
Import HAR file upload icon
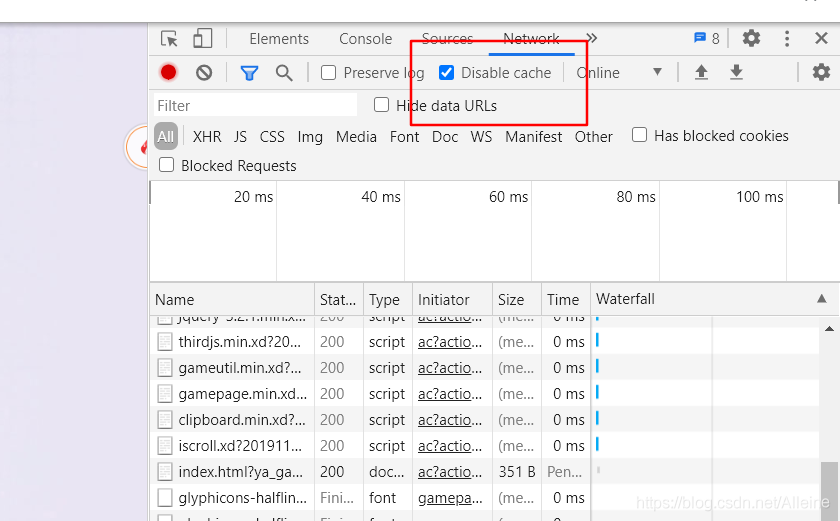click(x=701, y=72)
